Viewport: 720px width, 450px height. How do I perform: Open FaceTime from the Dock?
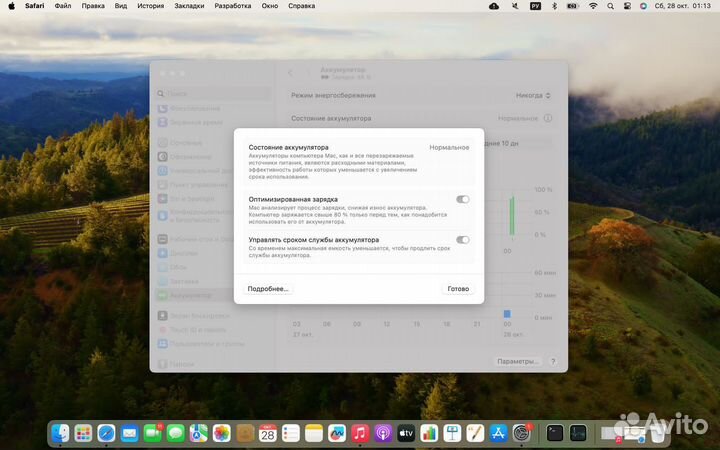tap(152, 433)
